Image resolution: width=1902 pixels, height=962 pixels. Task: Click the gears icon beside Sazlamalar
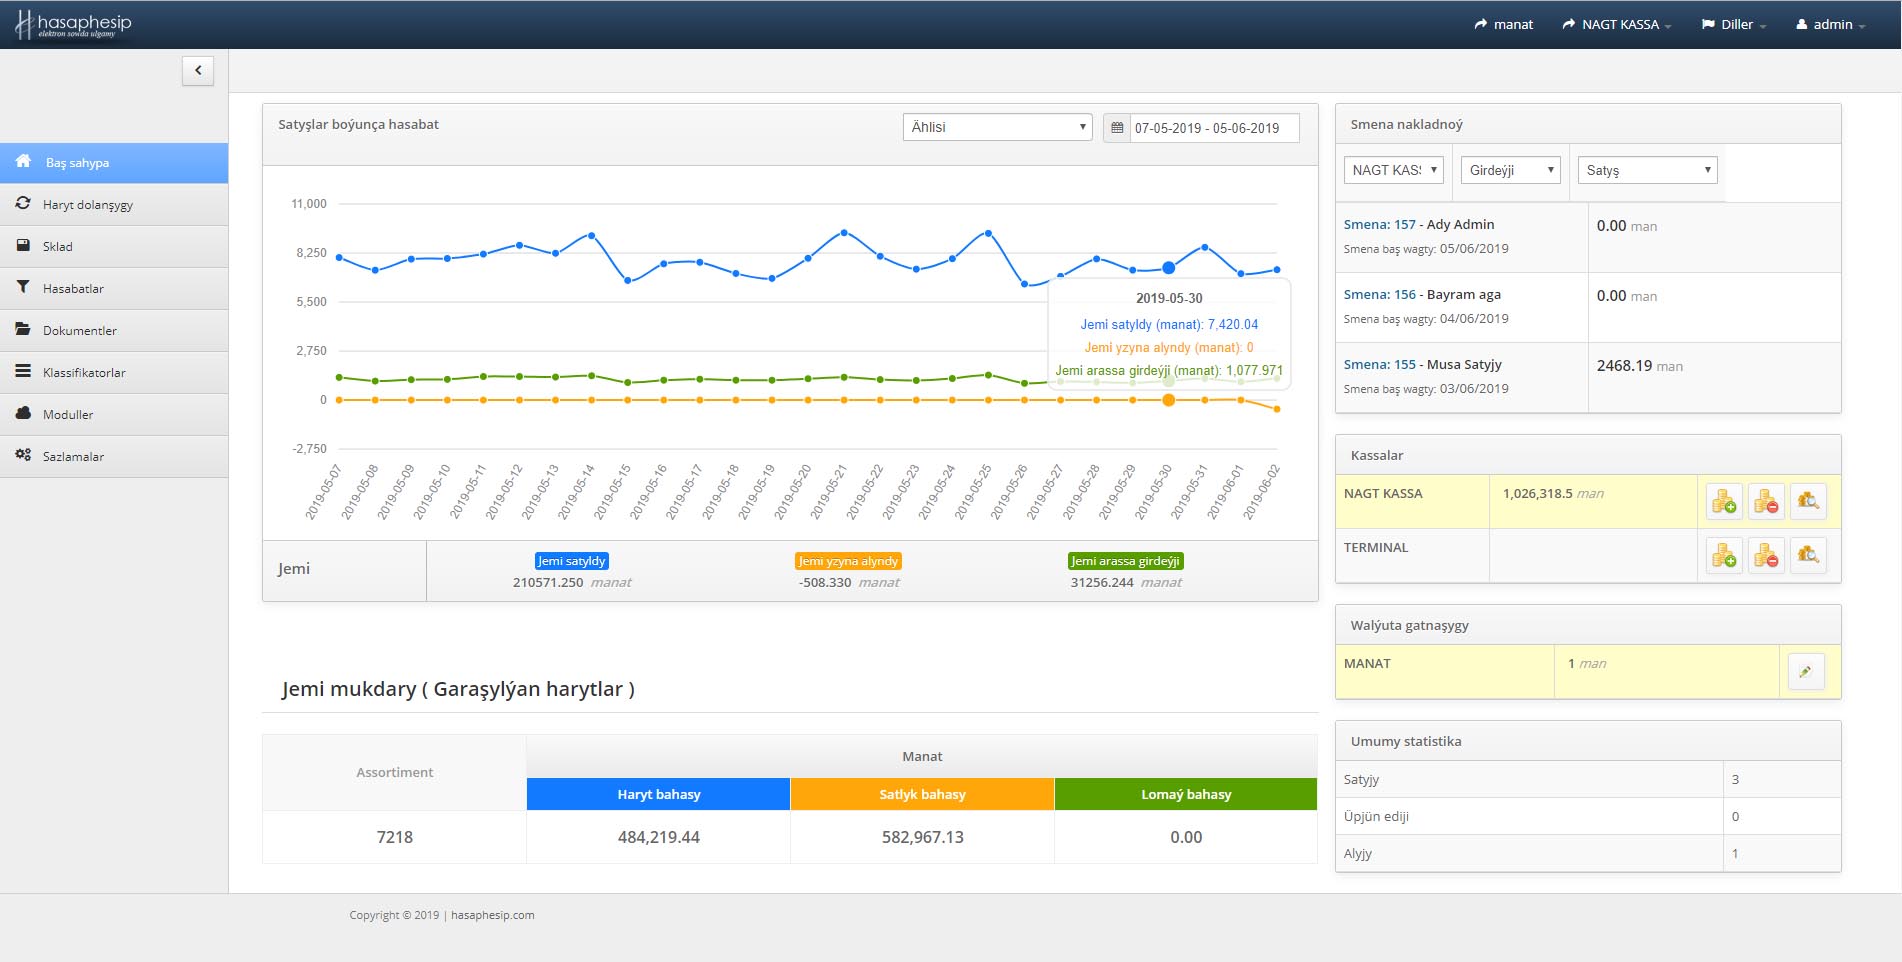point(23,455)
